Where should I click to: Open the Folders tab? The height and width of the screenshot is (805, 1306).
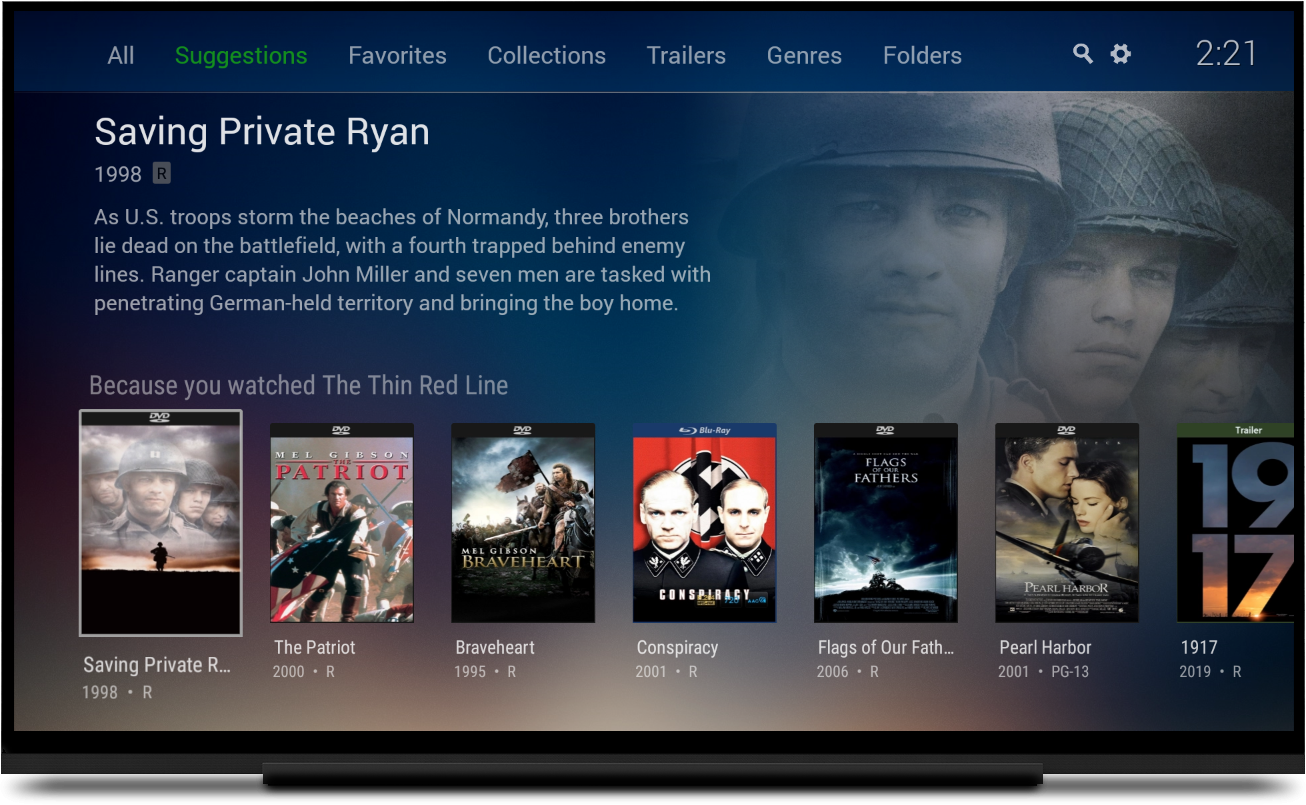[922, 56]
